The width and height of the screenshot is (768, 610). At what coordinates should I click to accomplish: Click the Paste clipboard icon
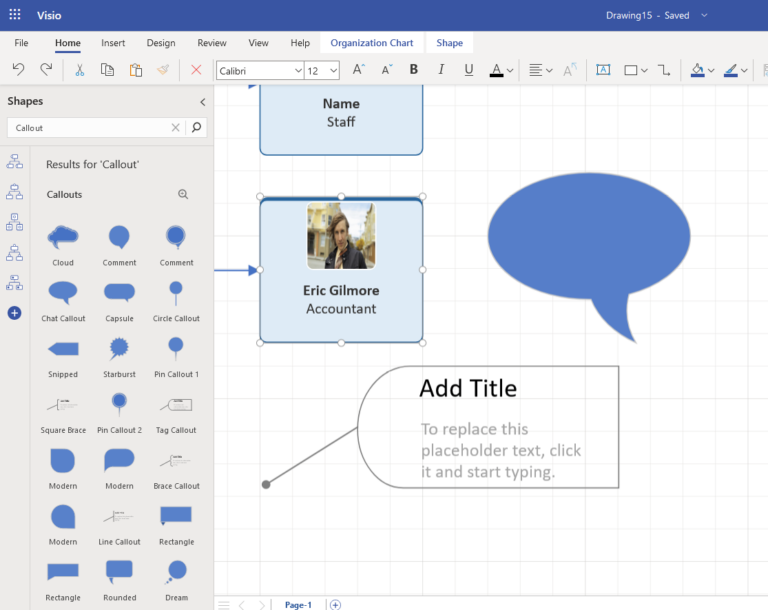click(136, 70)
